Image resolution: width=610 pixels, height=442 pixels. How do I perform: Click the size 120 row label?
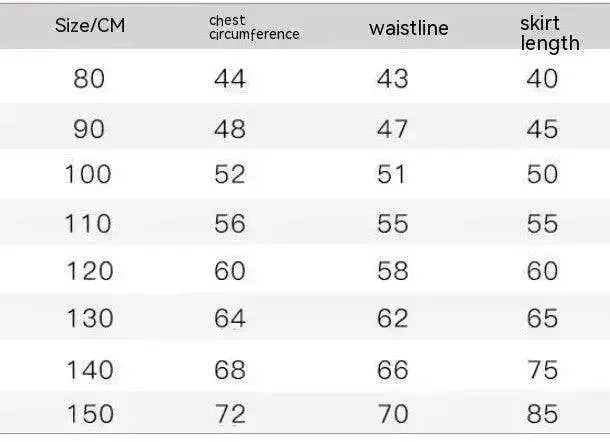click(x=89, y=271)
